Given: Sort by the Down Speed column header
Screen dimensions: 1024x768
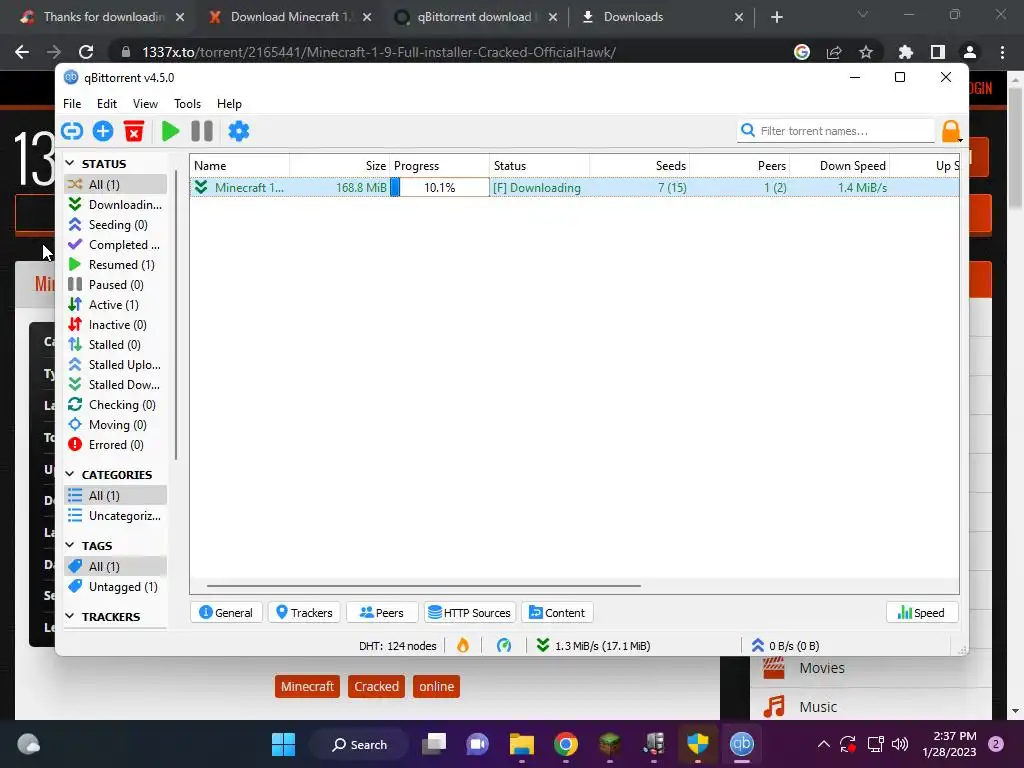Looking at the screenshot, I should (x=840, y=166).
